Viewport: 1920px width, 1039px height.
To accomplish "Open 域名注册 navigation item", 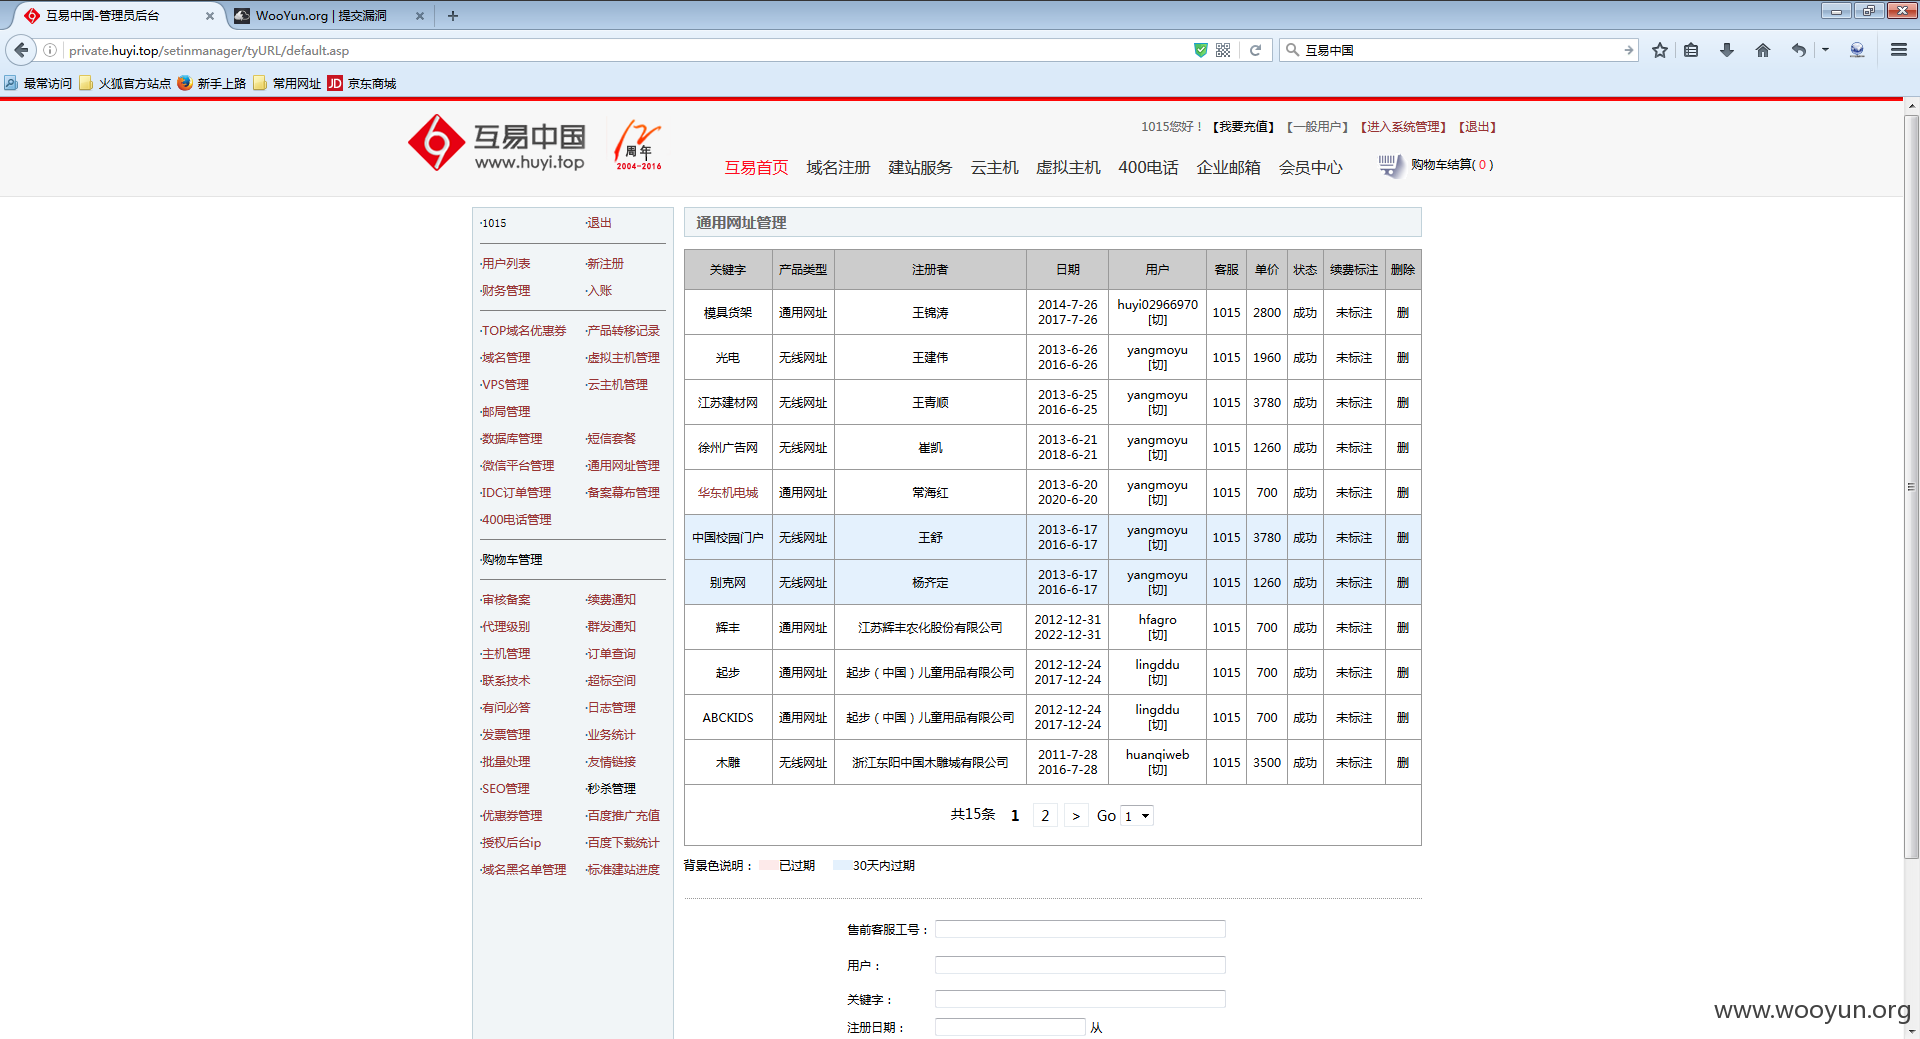I will coord(838,168).
